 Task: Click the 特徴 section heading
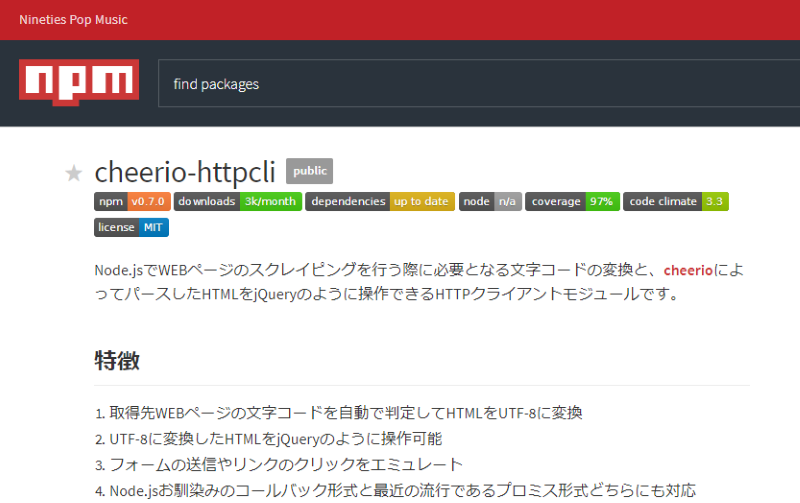pyautogui.click(x=117, y=361)
